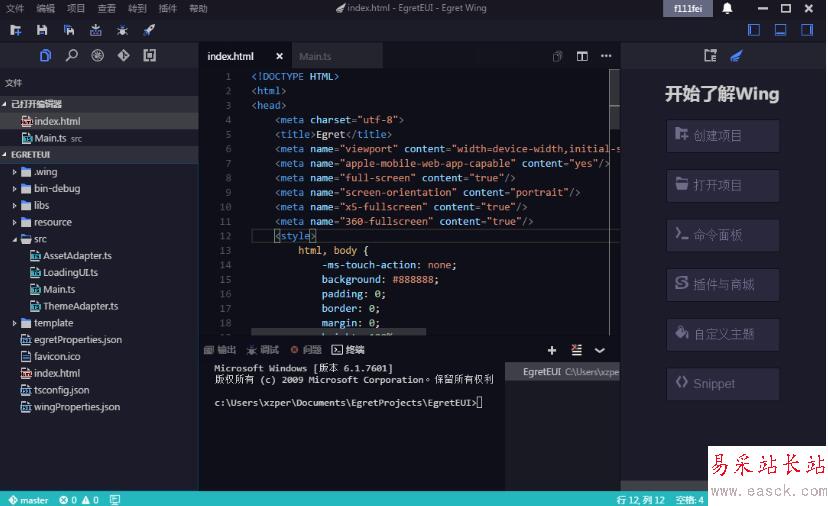Click the Wing feather icon in right panel
Image resolution: width=828 pixels, height=506 pixels.
(737, 55)
